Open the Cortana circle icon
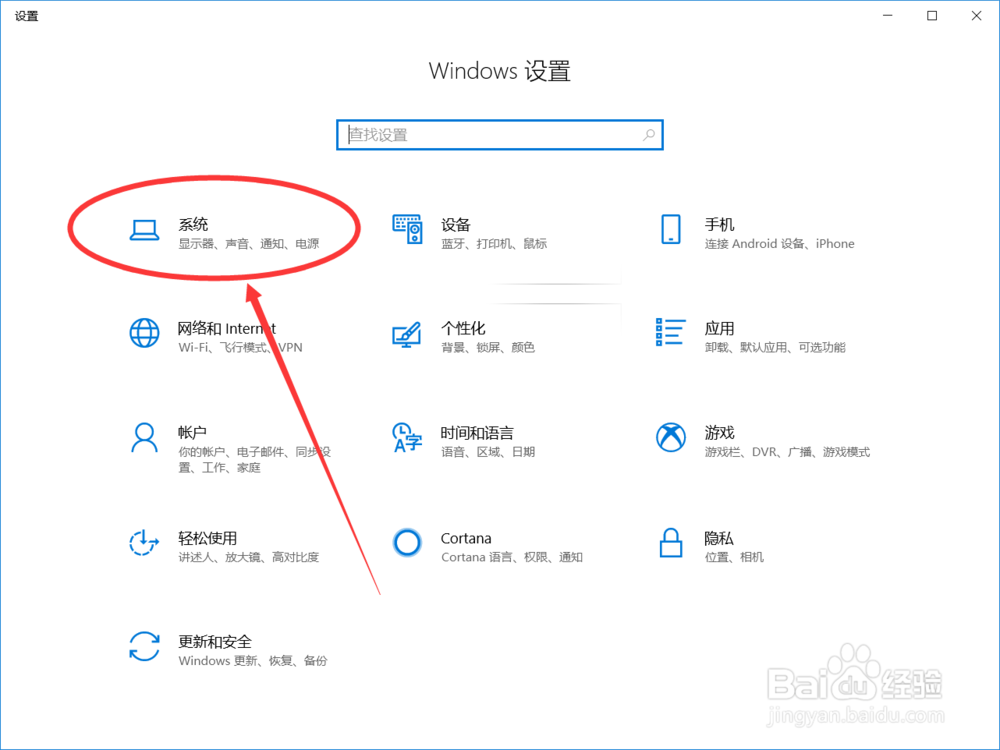1000x750 pixels. [x=407, y=542]
